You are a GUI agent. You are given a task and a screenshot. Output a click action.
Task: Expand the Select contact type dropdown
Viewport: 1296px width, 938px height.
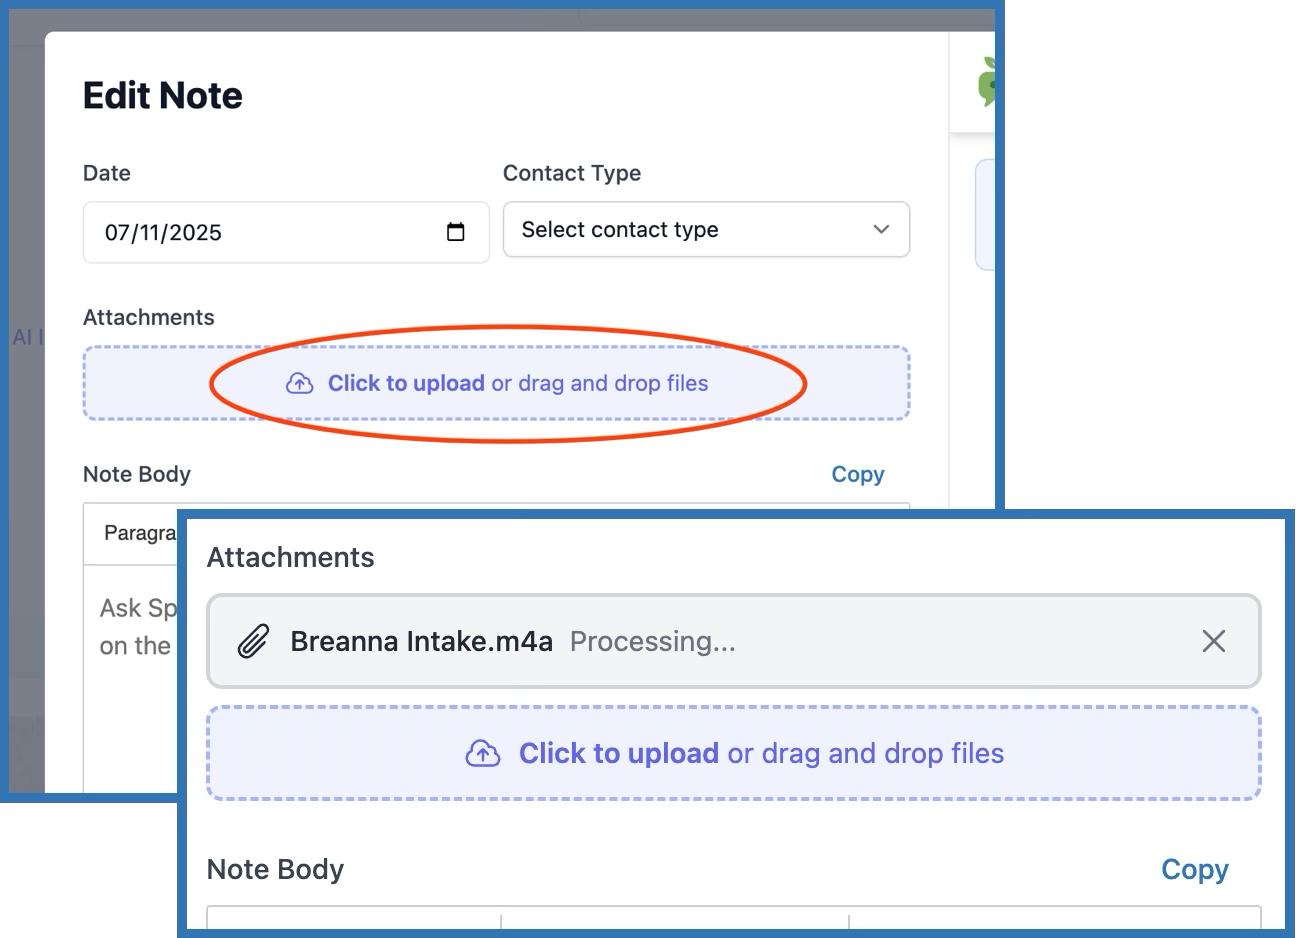705,230
